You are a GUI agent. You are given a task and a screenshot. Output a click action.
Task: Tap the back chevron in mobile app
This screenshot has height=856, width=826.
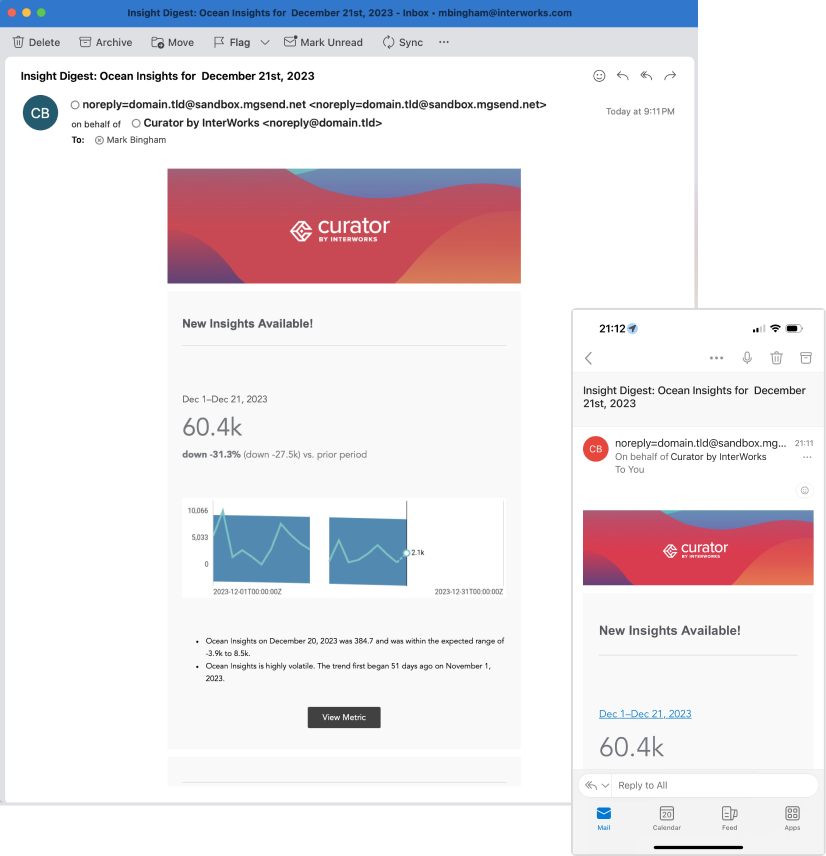pos(589,358)
